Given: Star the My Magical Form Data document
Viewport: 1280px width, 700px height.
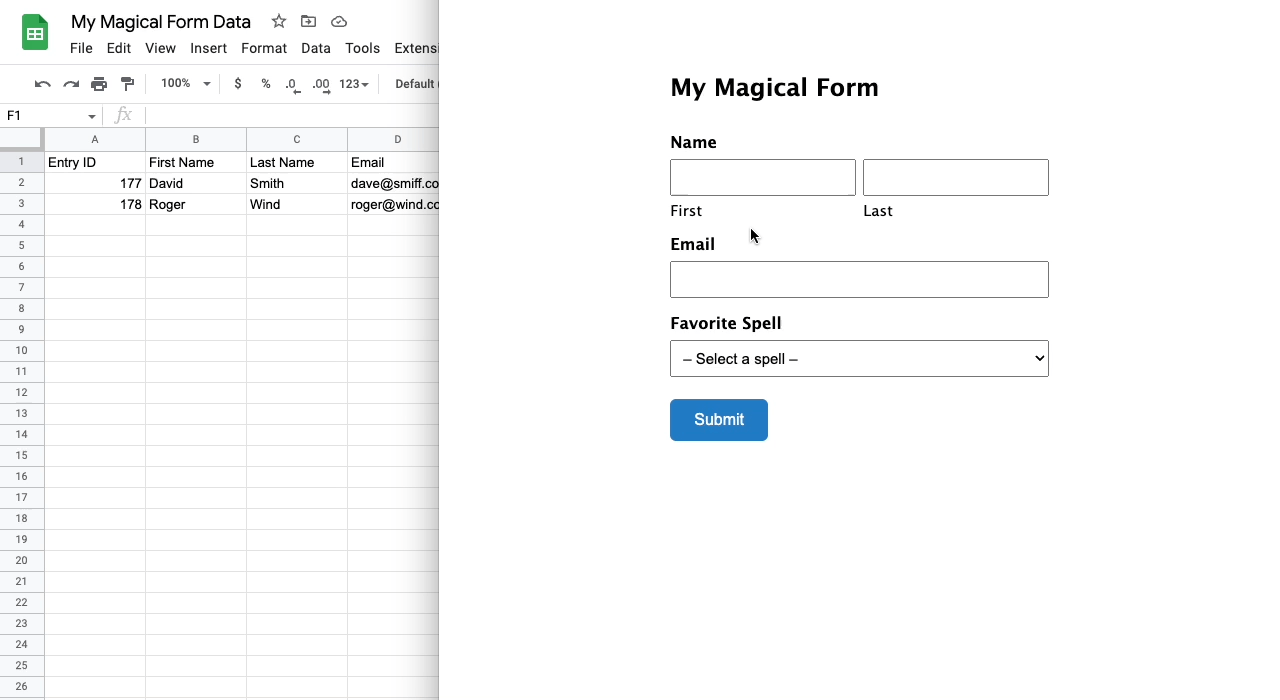Looking at the screenshot, I should [279, 21].
